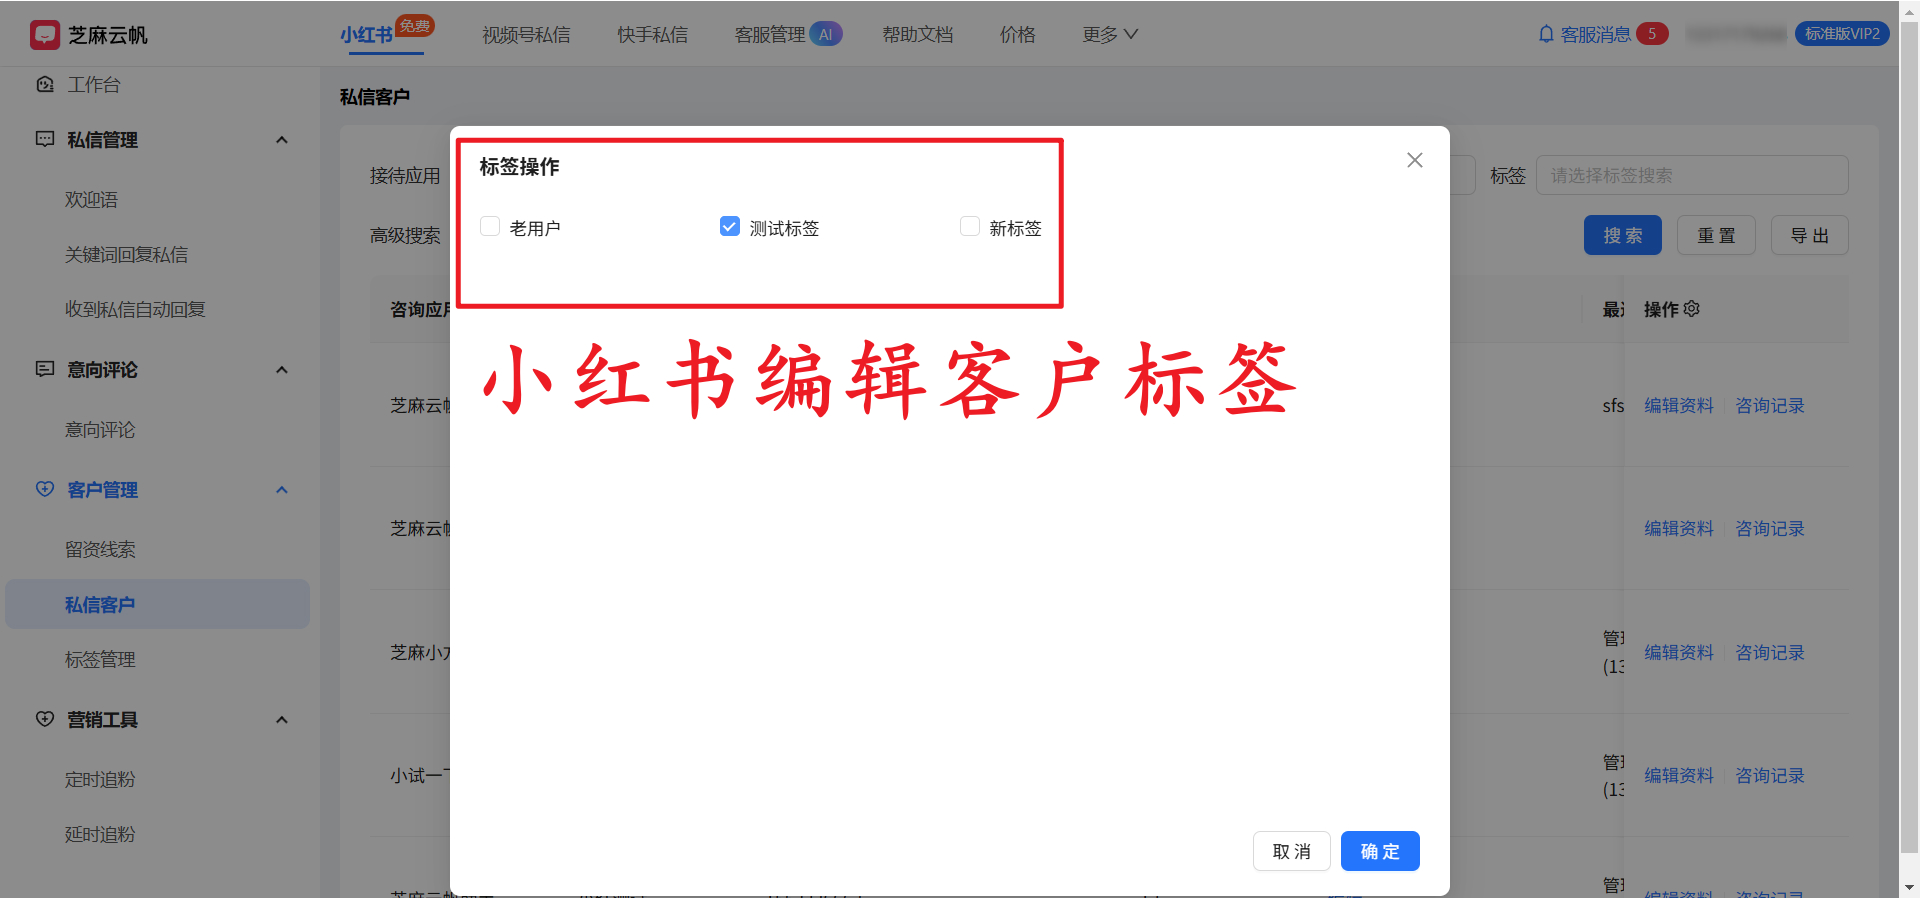This screenshot has height=898, width=1920.
Task: Expand the 更多 dropdown
Action: pyautogui.click(x=1110, y=35)
